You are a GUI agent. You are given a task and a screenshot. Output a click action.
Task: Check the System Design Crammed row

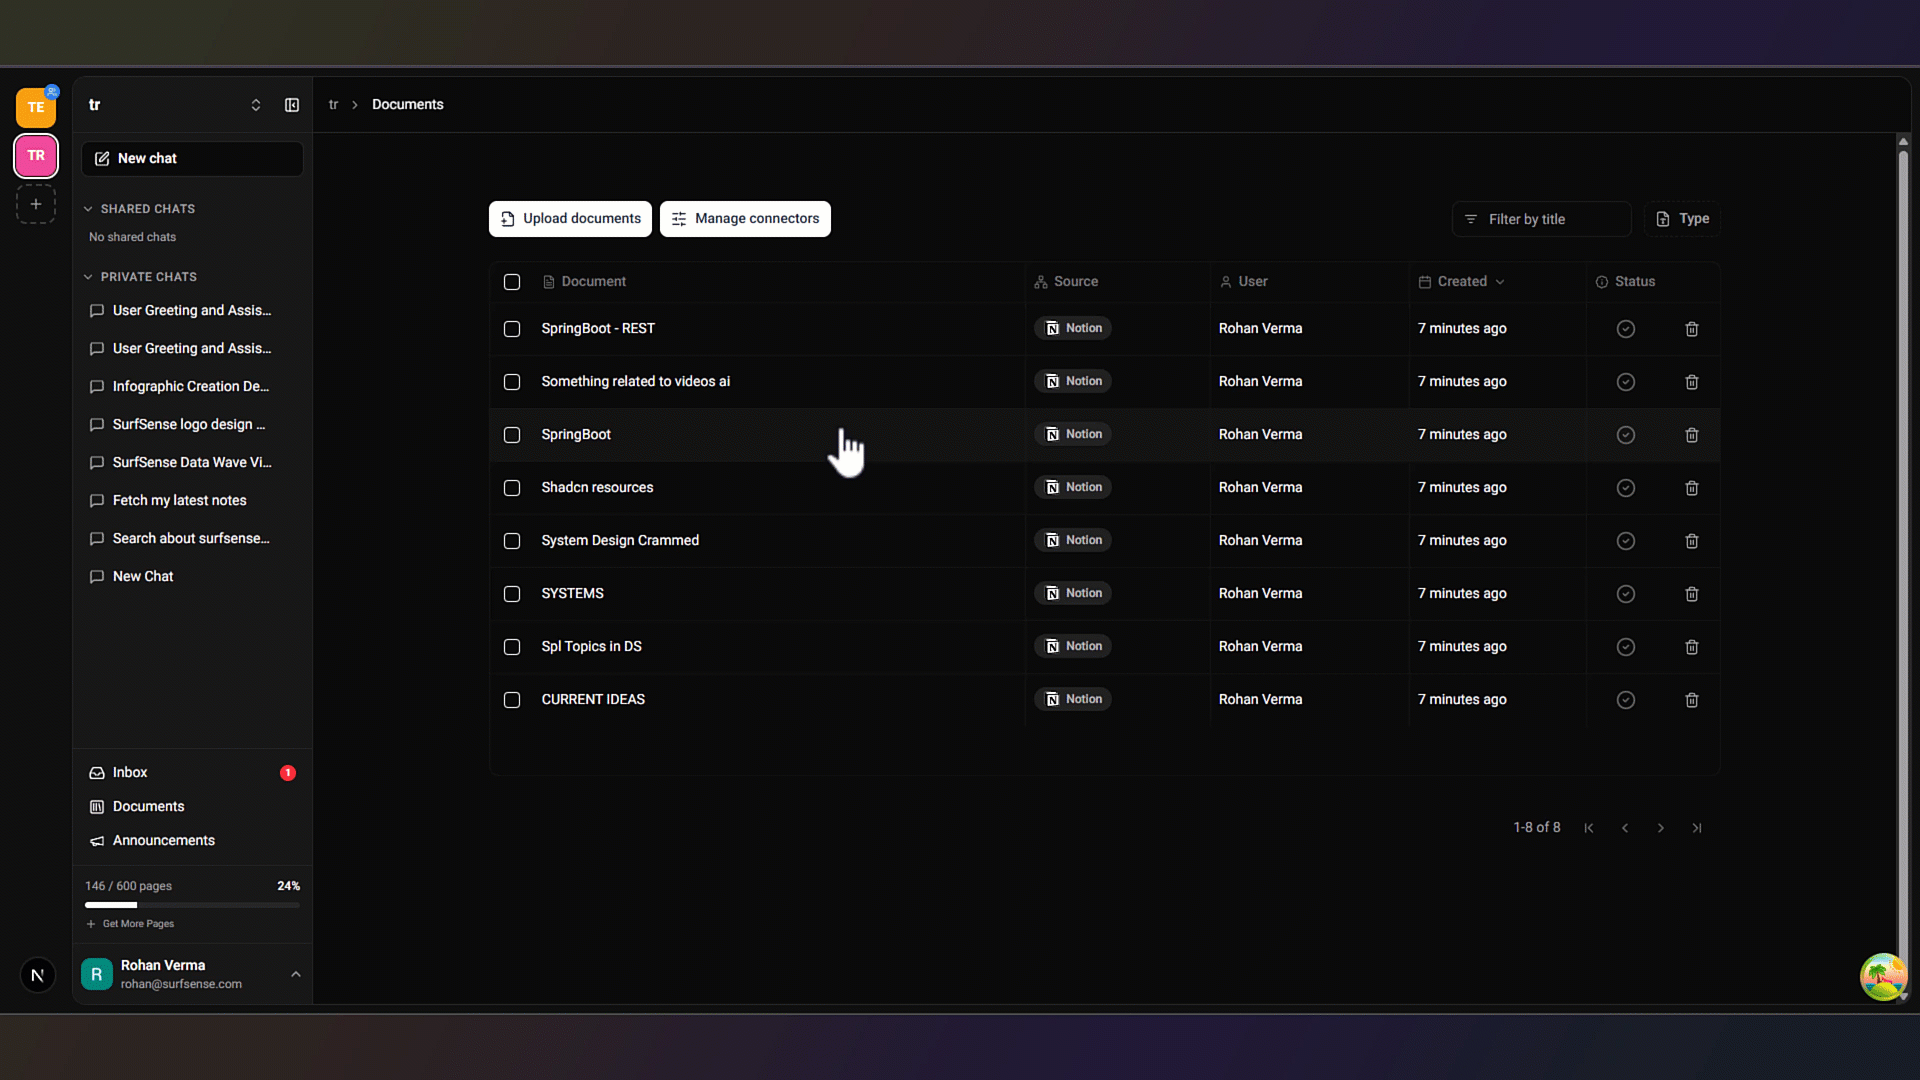pyautogui.click(x=512, y=541)
